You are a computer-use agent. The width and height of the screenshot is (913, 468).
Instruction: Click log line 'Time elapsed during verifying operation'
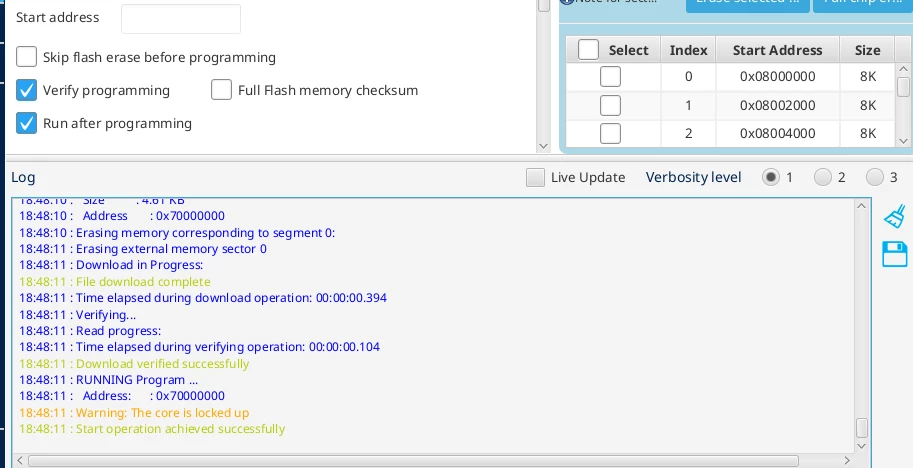coord(199,347)
